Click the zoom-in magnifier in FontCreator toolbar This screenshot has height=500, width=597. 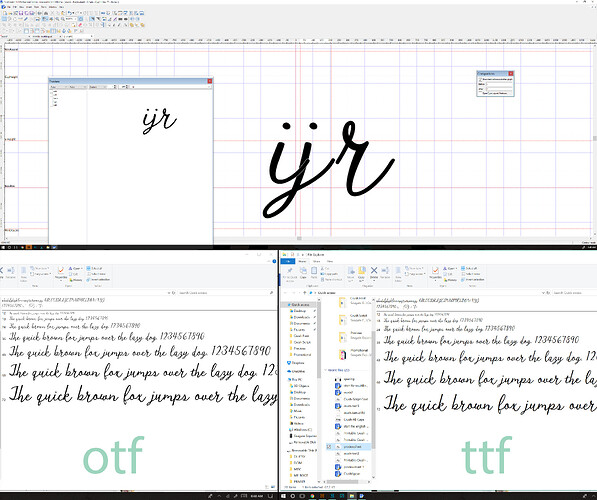click(x=57, y=19)
